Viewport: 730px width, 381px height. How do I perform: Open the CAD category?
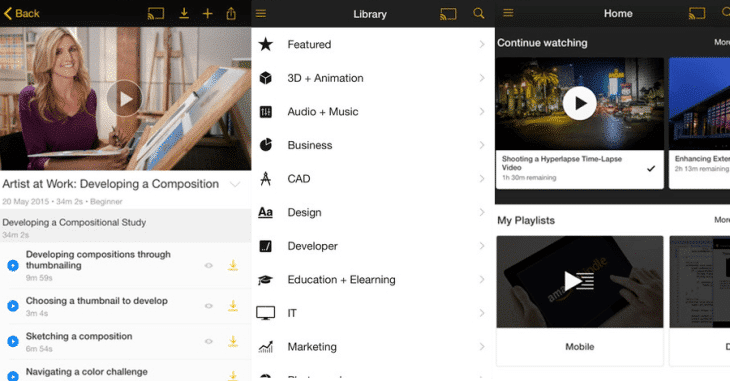click(373, 178)
